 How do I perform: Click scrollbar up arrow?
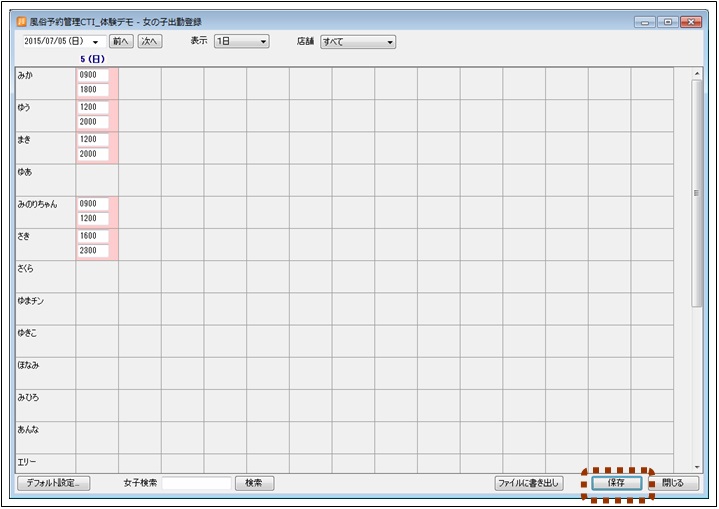(x=696, y=73)
